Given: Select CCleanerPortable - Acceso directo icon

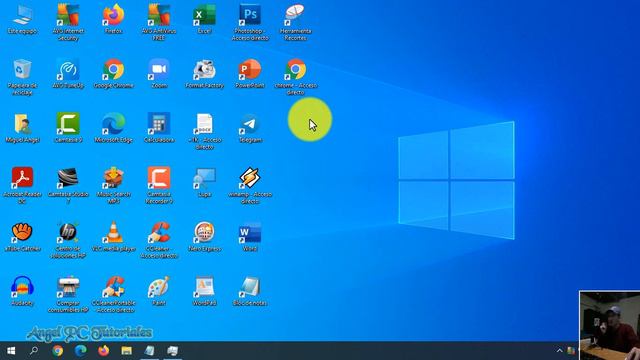Looking at the screenshot, I should pos(113,294).
